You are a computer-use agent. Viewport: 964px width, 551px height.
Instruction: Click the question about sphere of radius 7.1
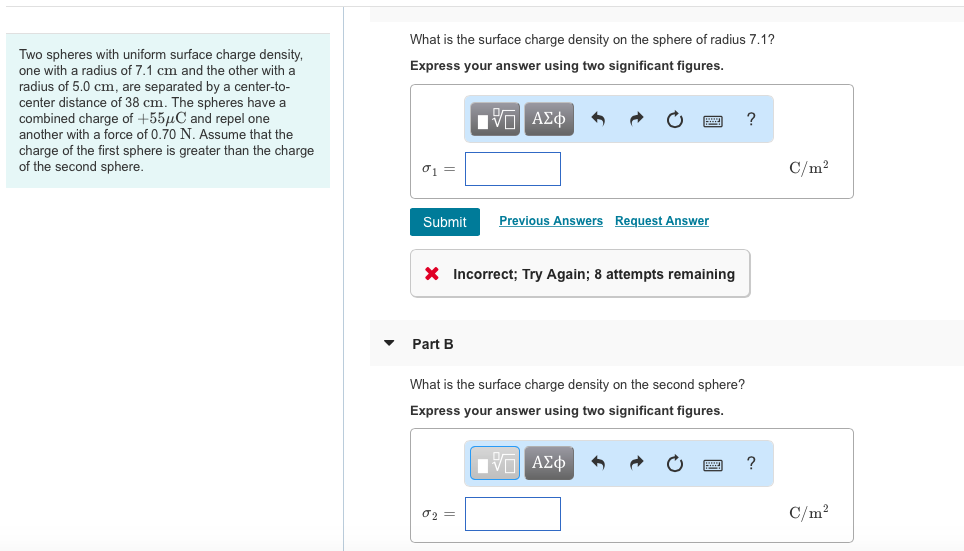[592, 39]
